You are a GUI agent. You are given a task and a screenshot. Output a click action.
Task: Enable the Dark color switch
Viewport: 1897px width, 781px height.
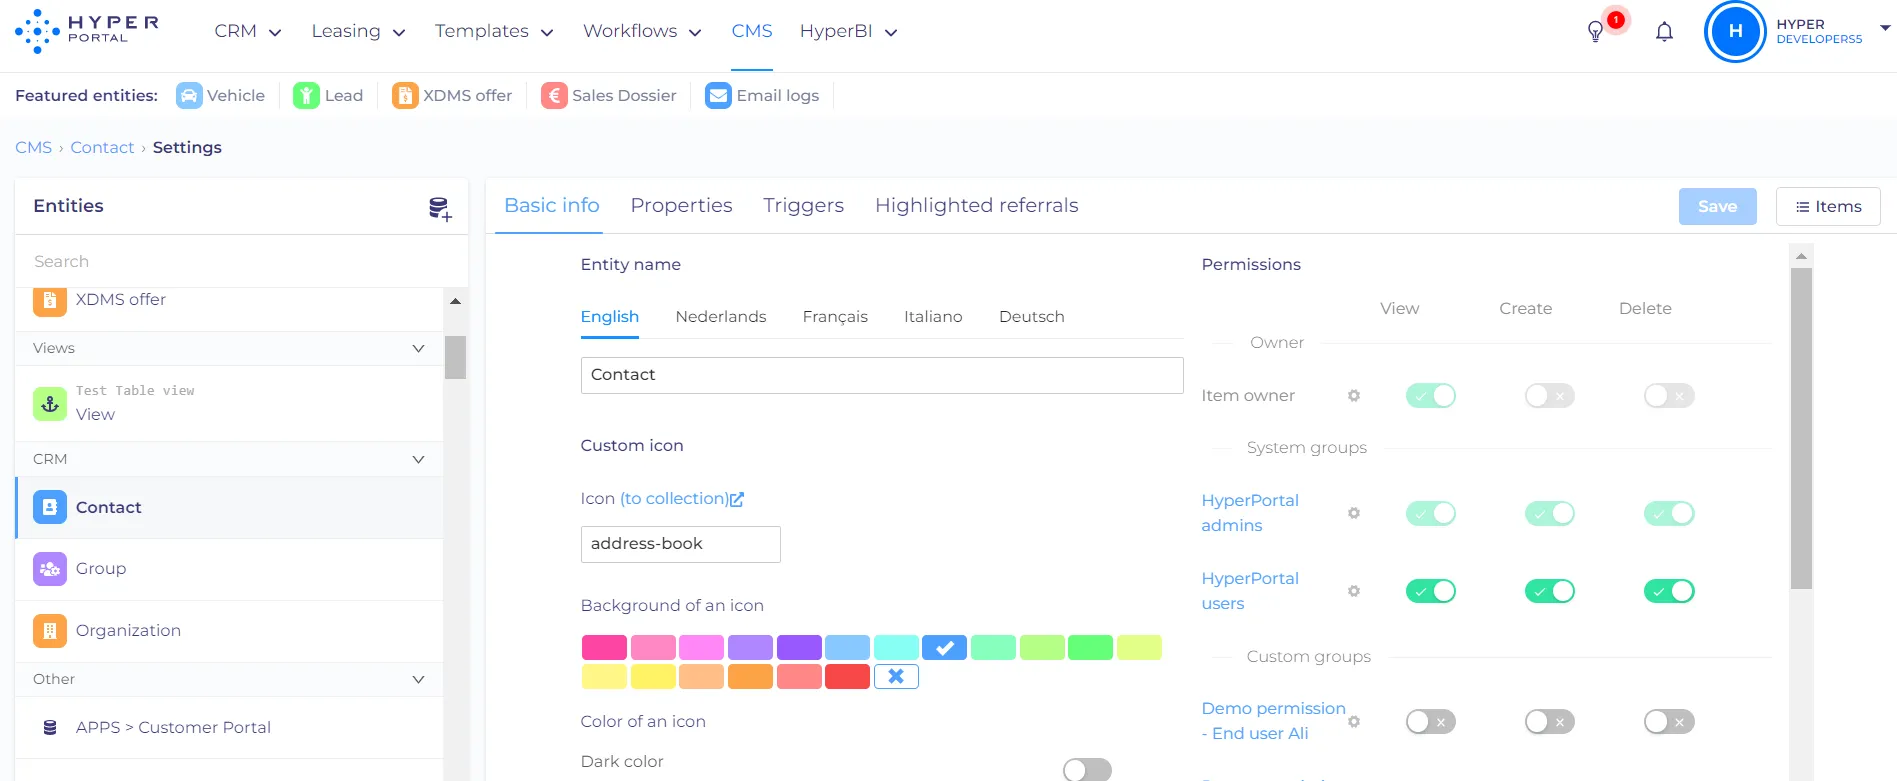coord(1087,769)
